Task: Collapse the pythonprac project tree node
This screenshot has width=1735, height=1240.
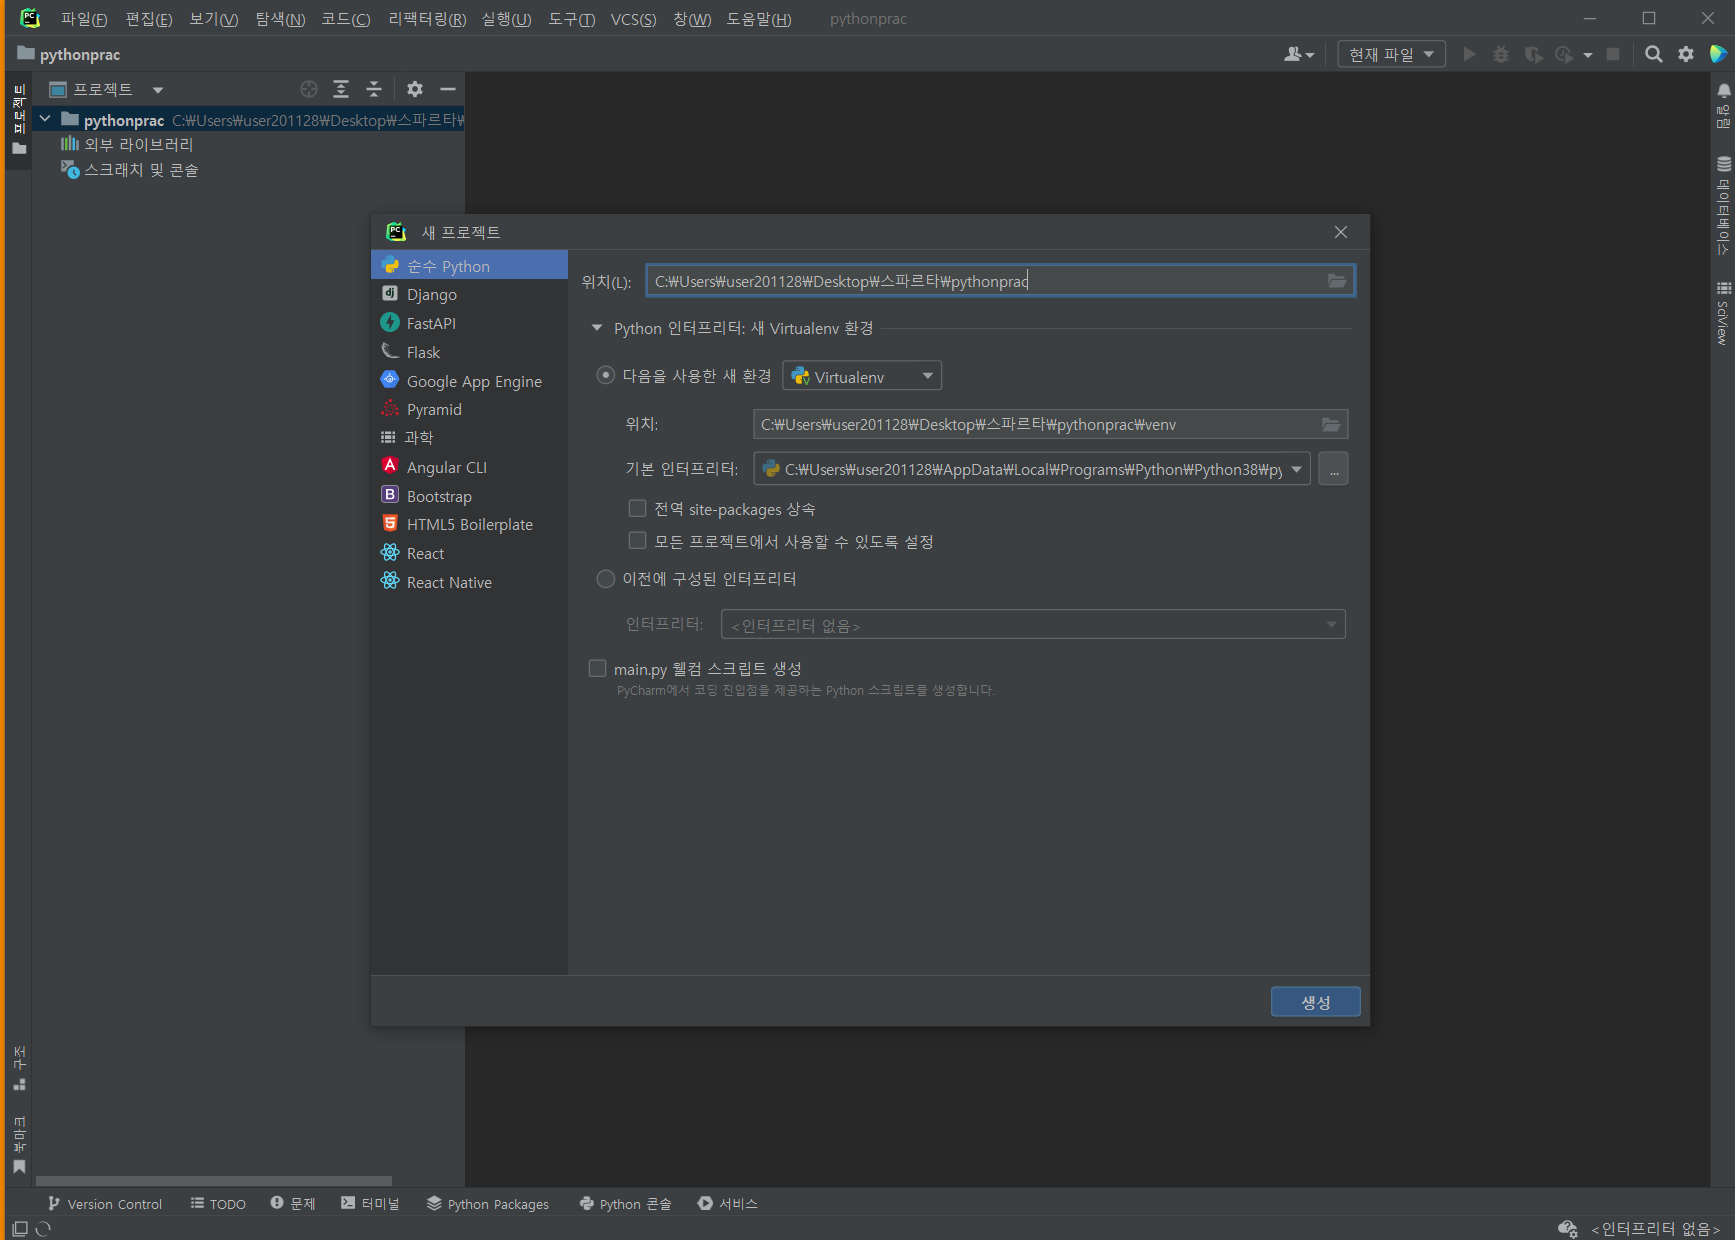Action: point(45,119)
